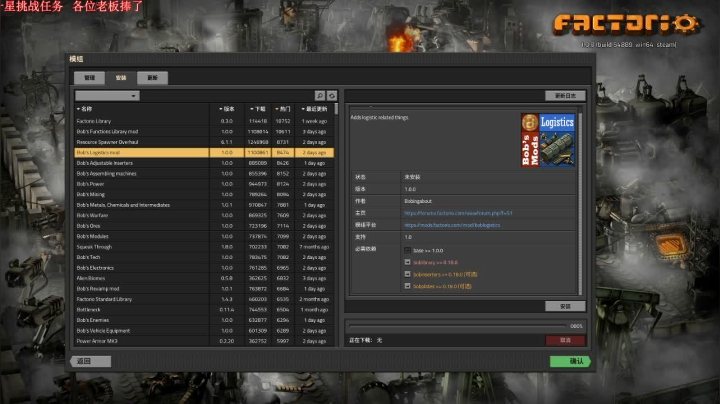
Task: Select the Squeak Through row
Action: pyautogui.click(x=204, y=247)
